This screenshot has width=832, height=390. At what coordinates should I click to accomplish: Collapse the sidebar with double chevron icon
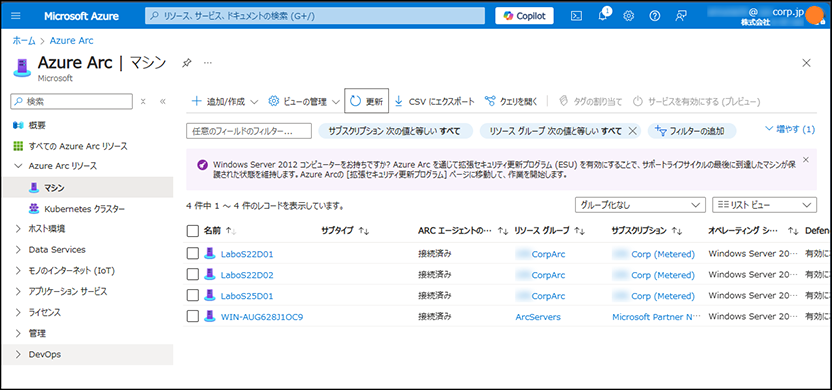163,101
